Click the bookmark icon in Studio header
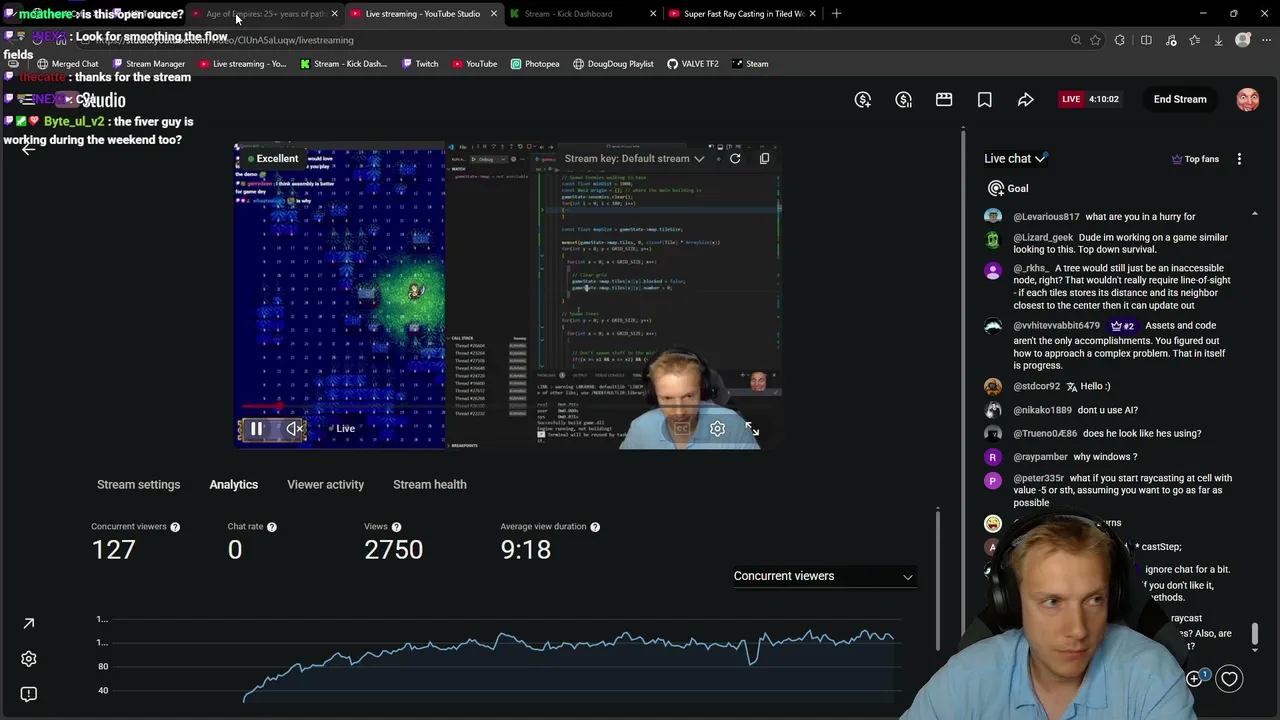This screenshot has height=720, width=1280. pyautogui.click(x=985, y=99)
